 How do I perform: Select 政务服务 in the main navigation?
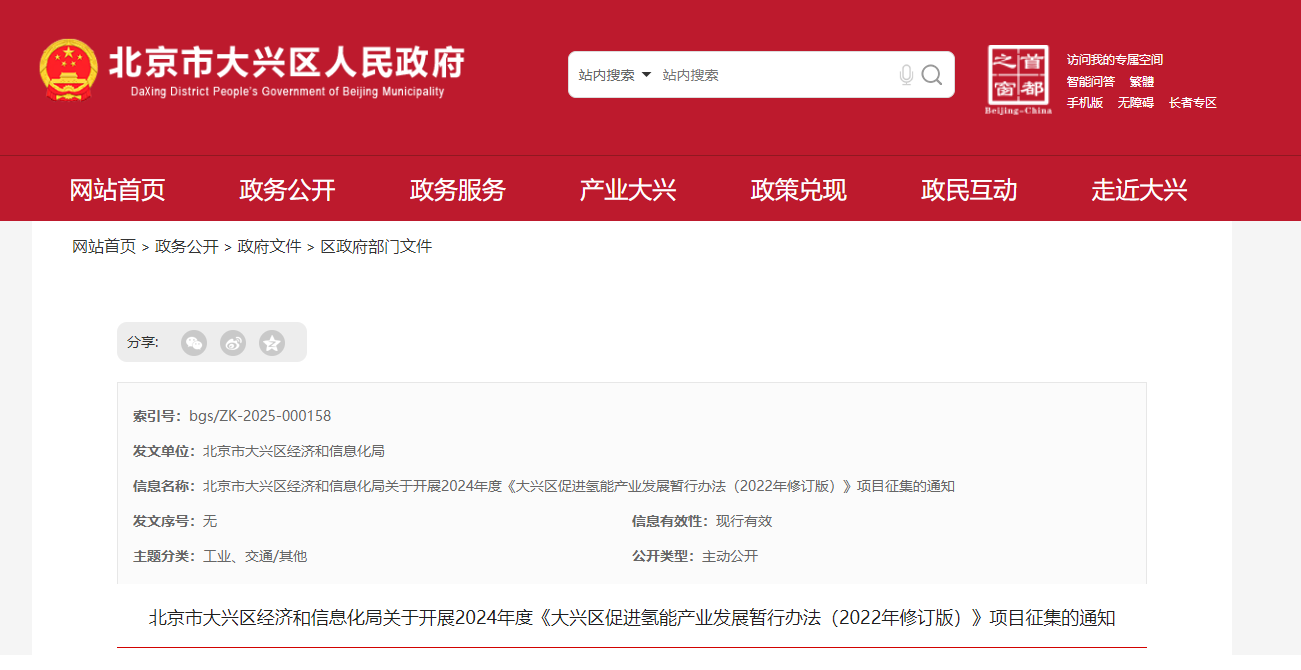tap(458, 190)
